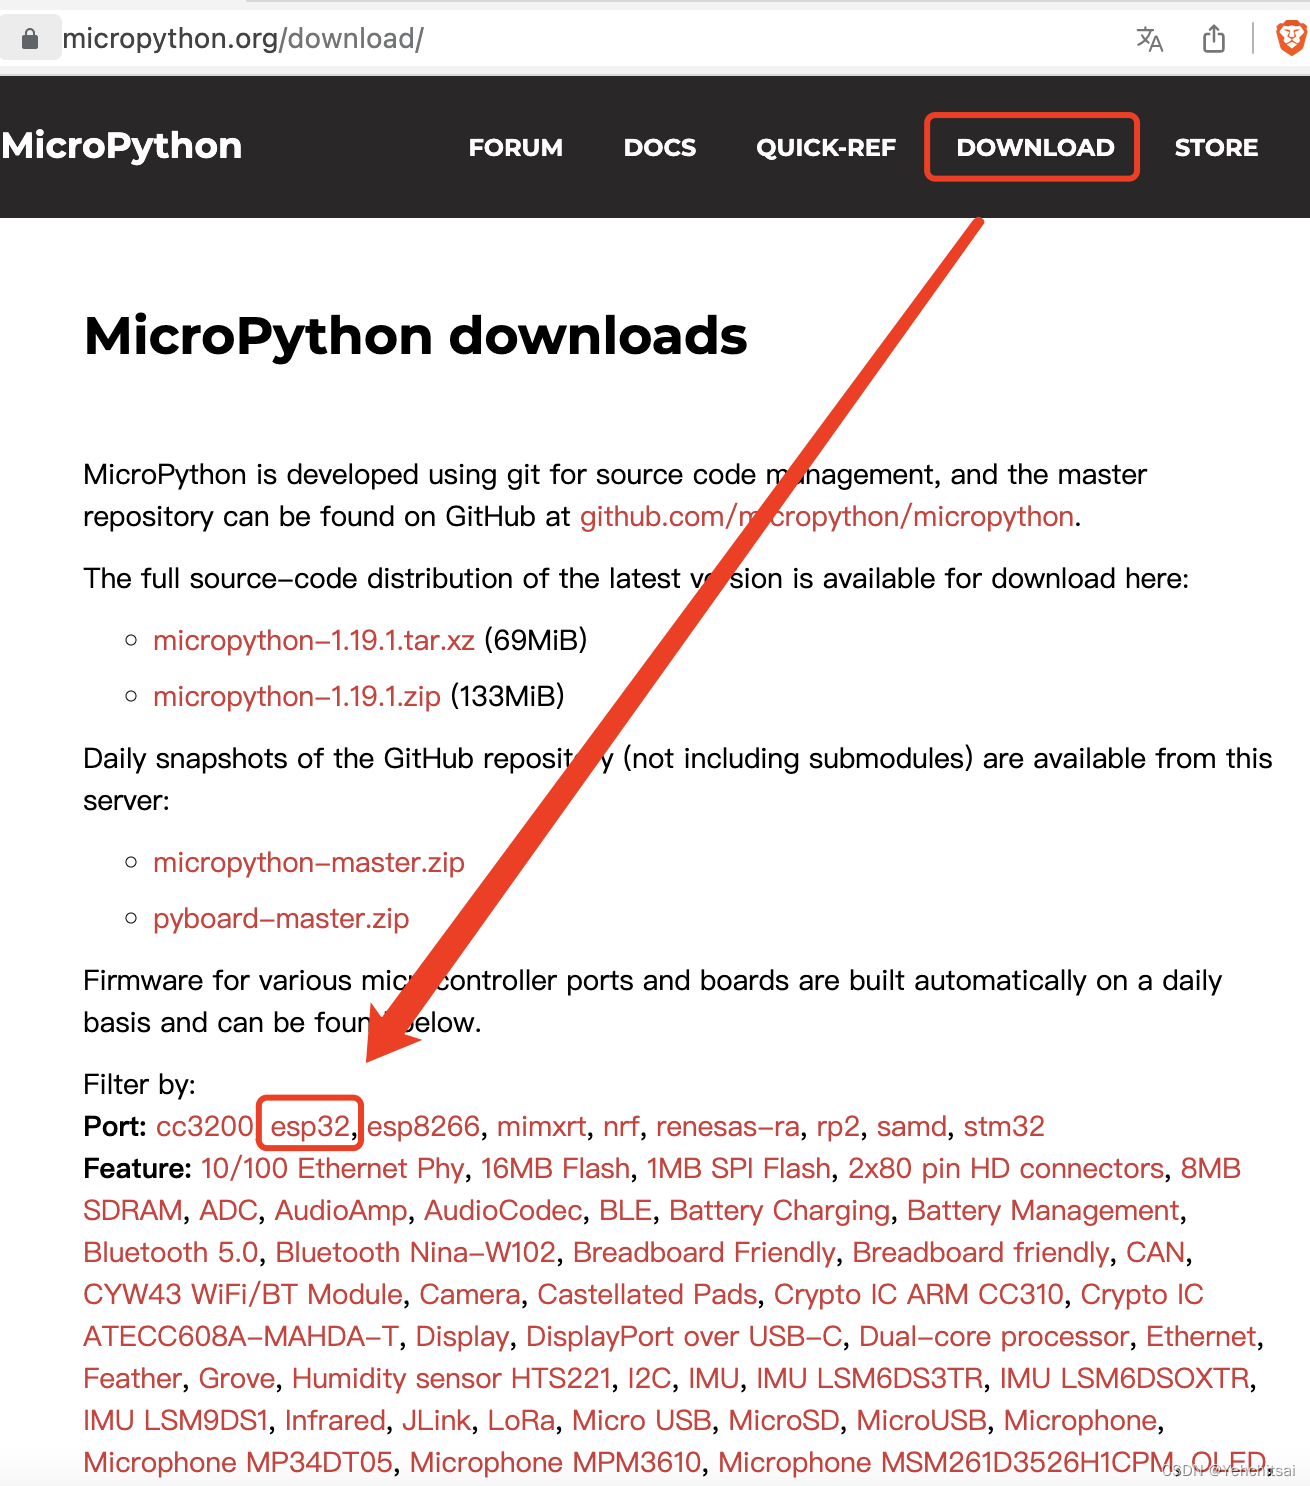1310x1486 pixels.
Task: Download micropython-master.zip snapshot
Action: (x=309, y=863)
